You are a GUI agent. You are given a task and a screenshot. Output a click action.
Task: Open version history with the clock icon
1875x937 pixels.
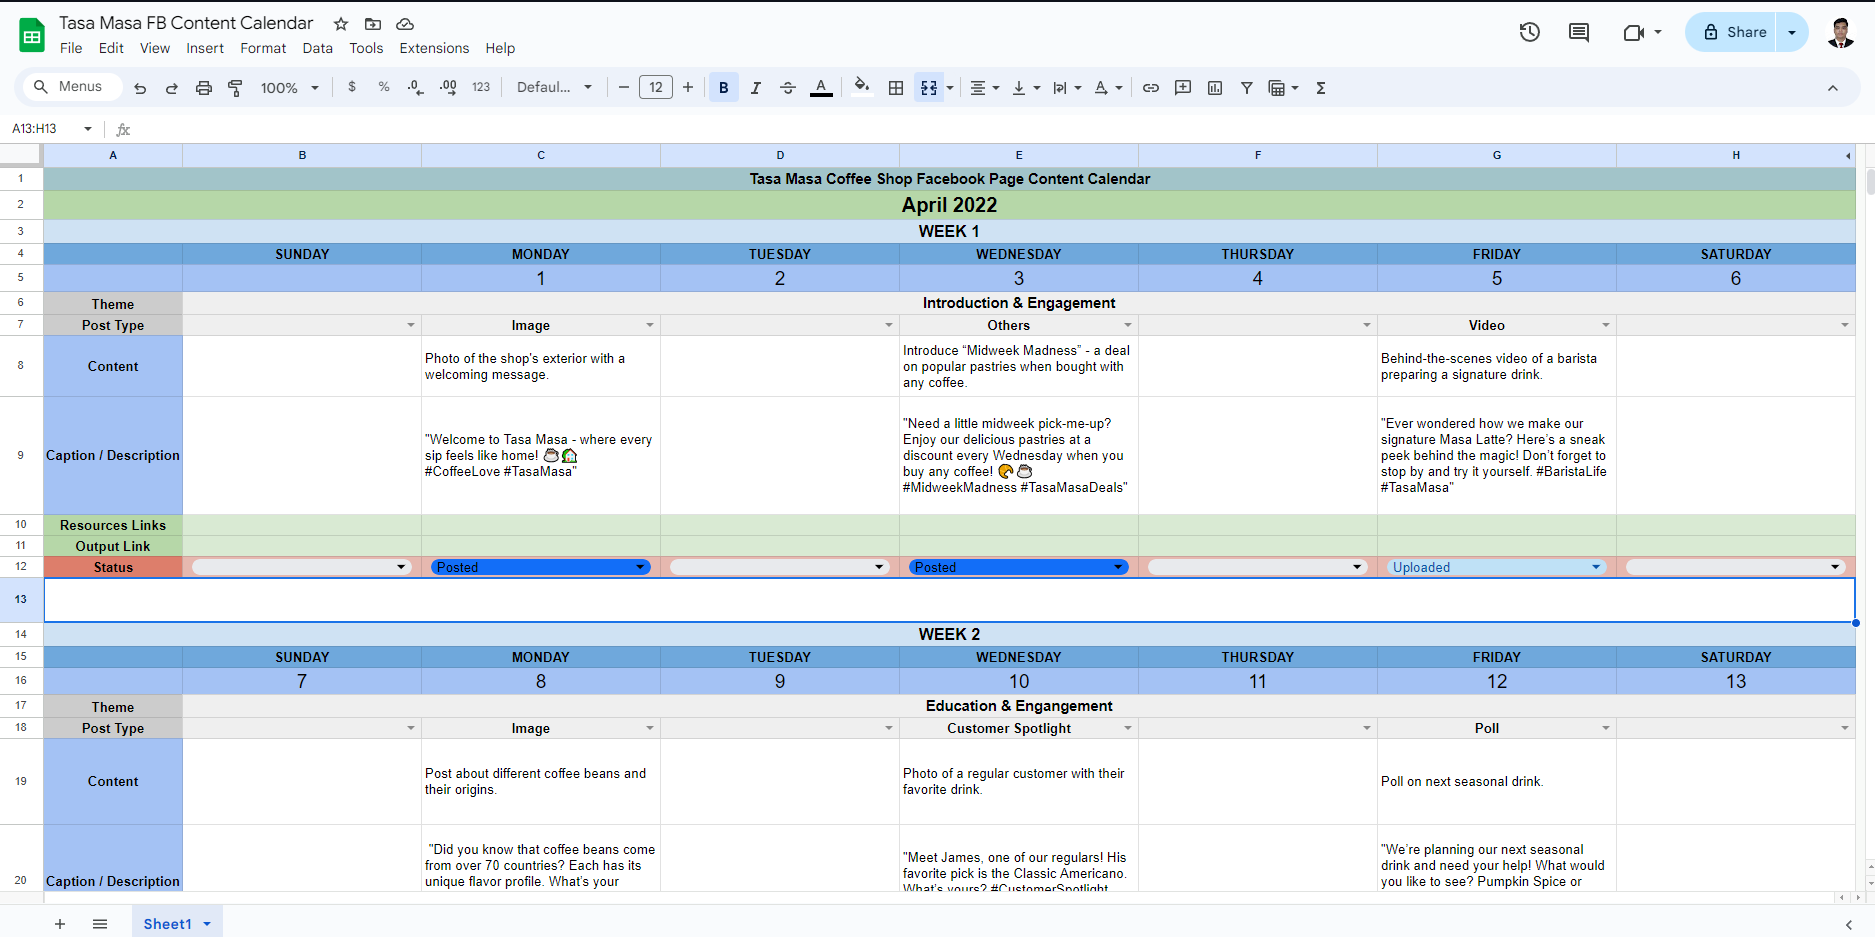coord(1530,32)
